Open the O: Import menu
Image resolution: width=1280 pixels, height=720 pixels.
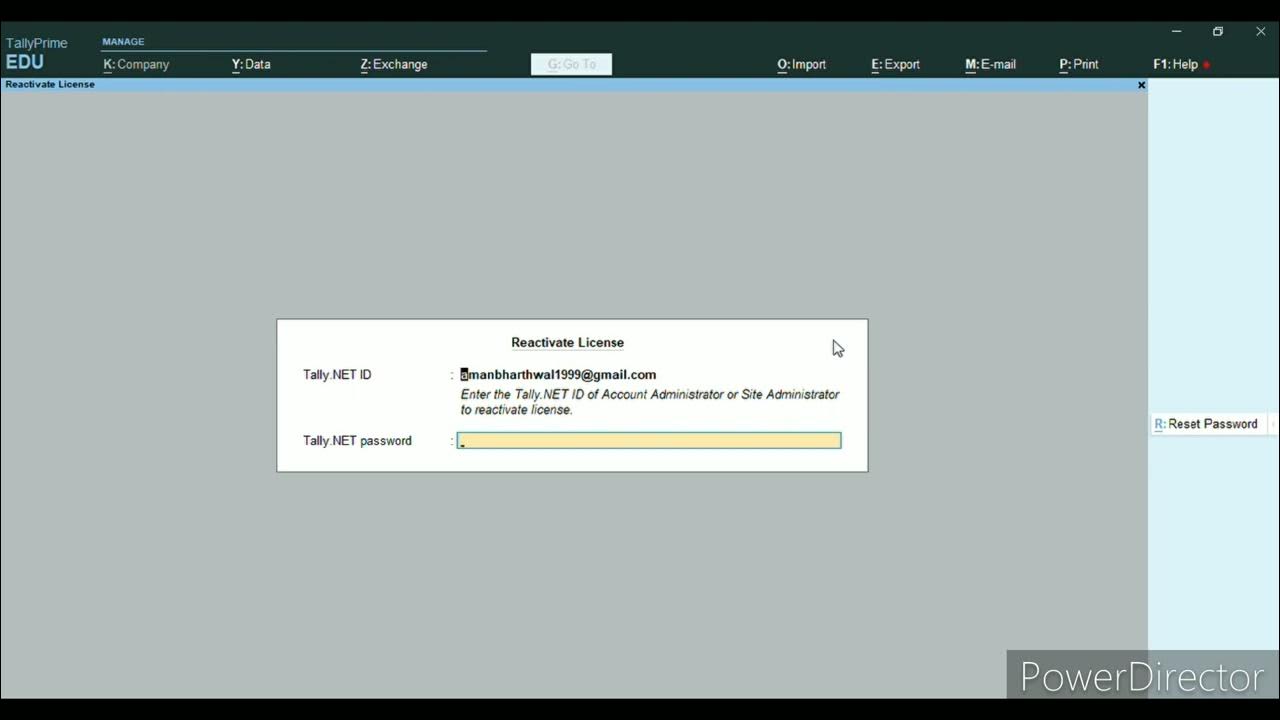(x=801, y=64)
